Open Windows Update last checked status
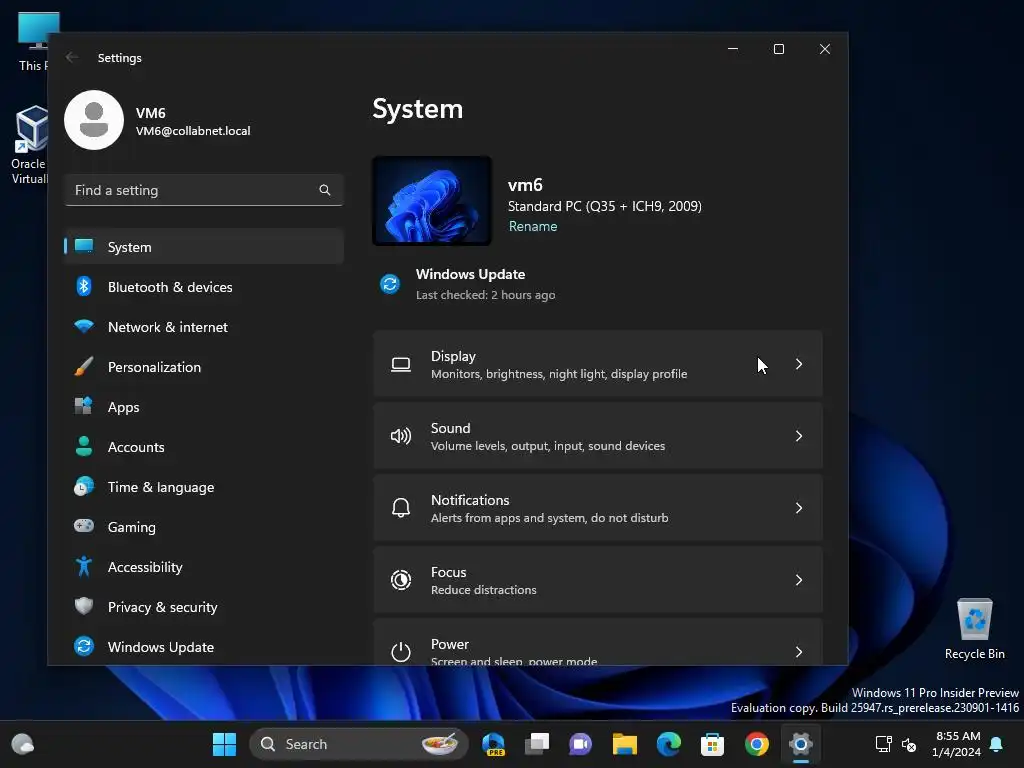Viewport: 1024px width, 768px height. 485,295
